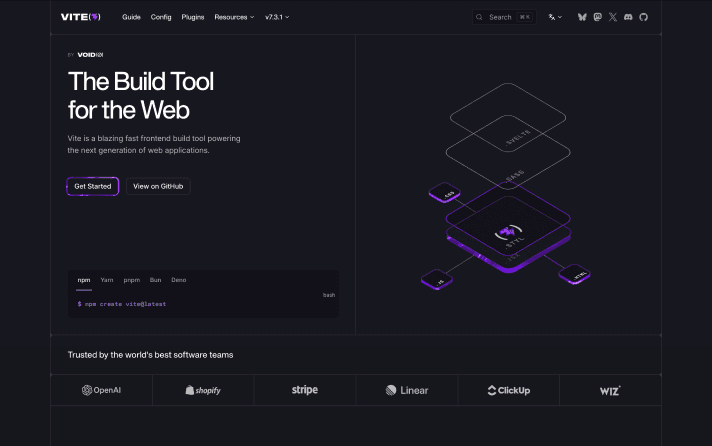Viewport: 712px width, 446px height.
Task: Click the Stripe logo
Action: (x=305, y=390)
